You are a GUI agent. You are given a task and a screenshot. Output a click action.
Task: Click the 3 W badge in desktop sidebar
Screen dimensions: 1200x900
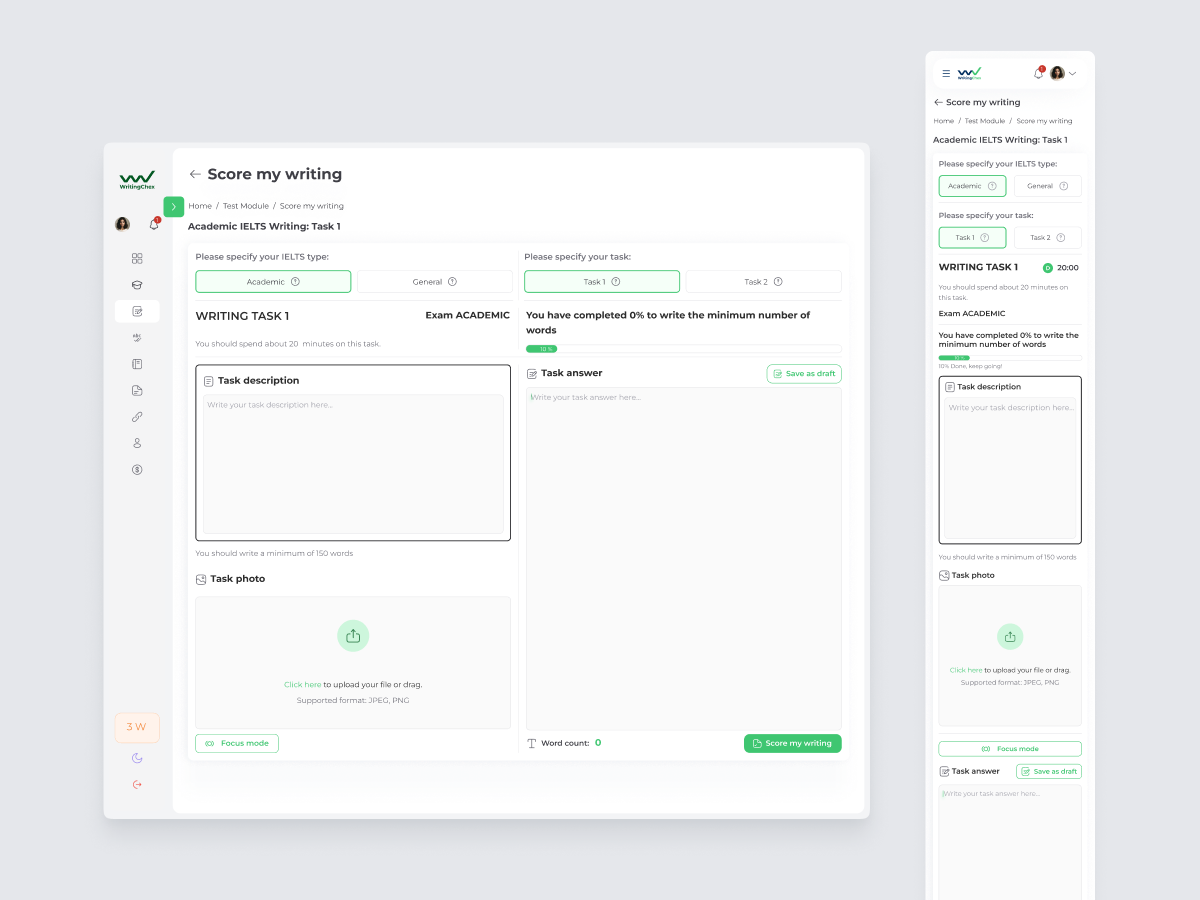pos(137,727)
